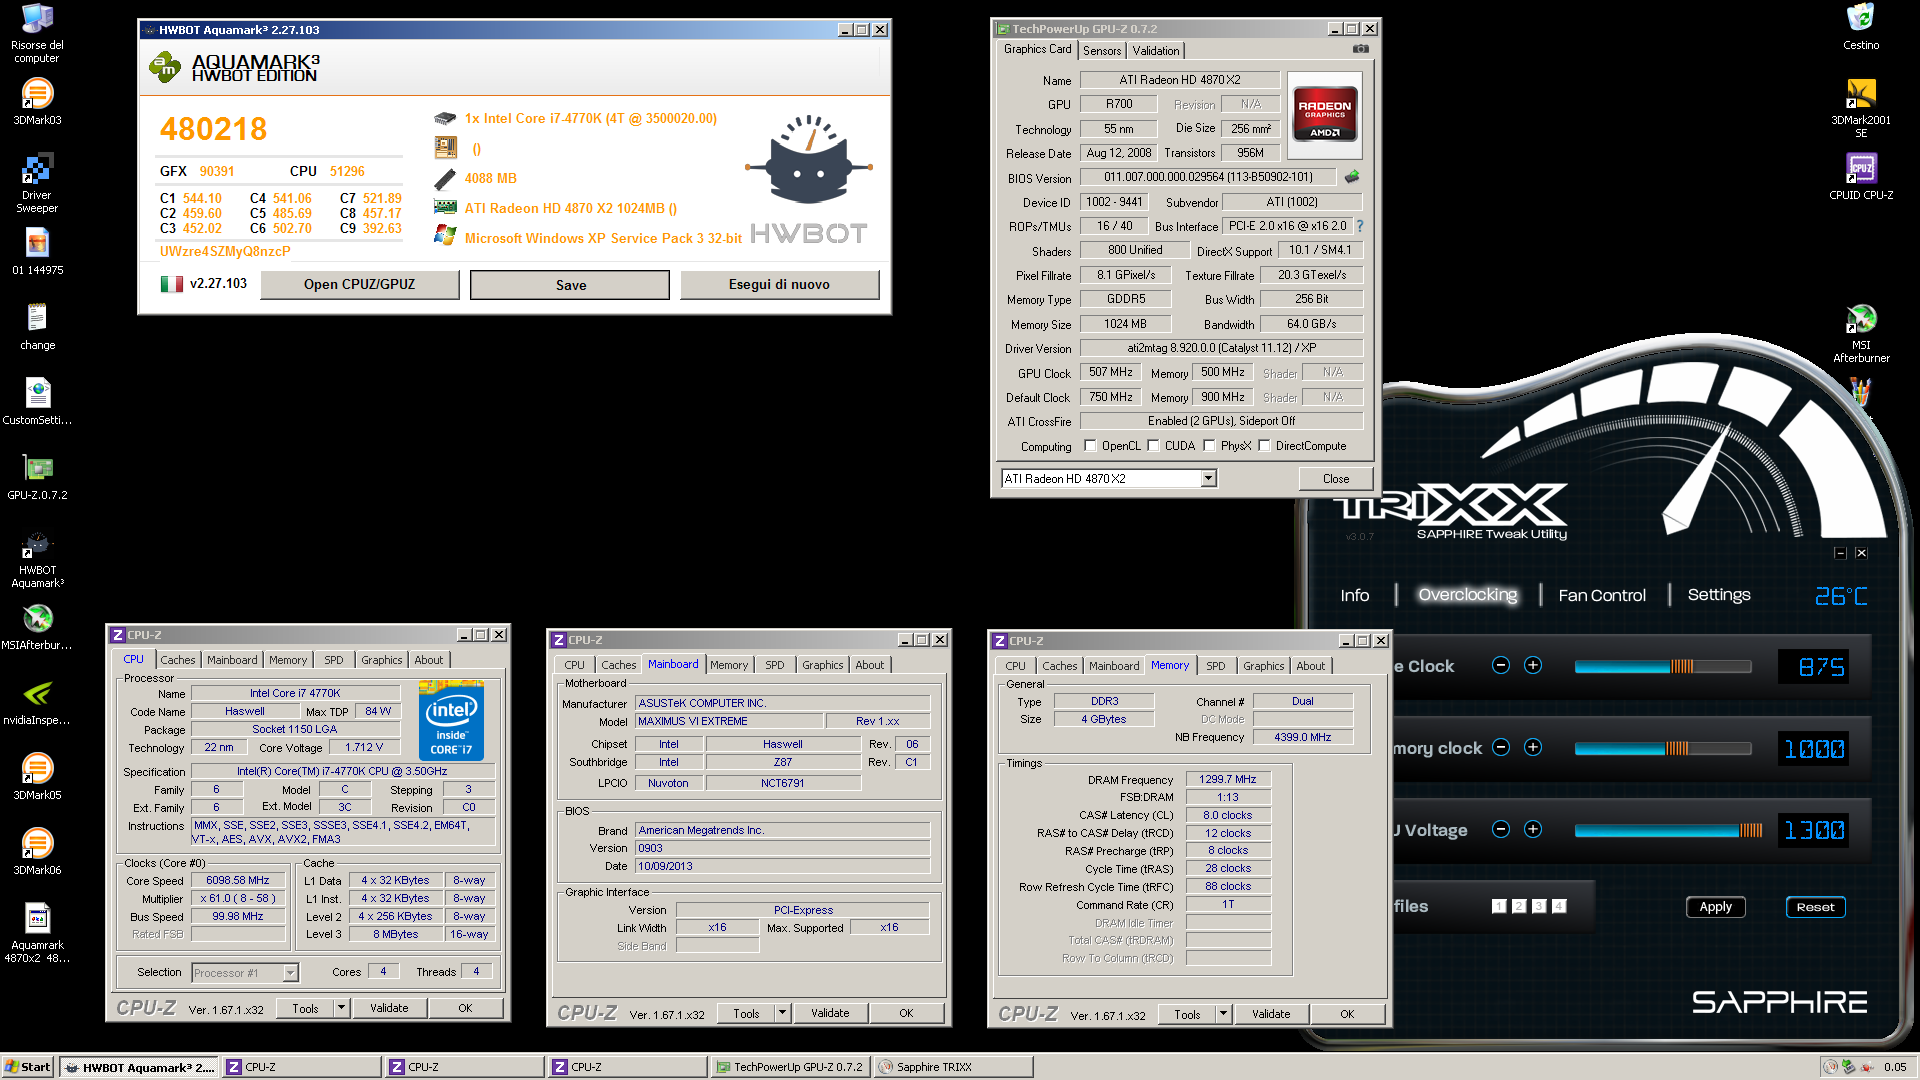
Task: Click the TRIXX core clock slider
Action: [x=1662, y=666]
